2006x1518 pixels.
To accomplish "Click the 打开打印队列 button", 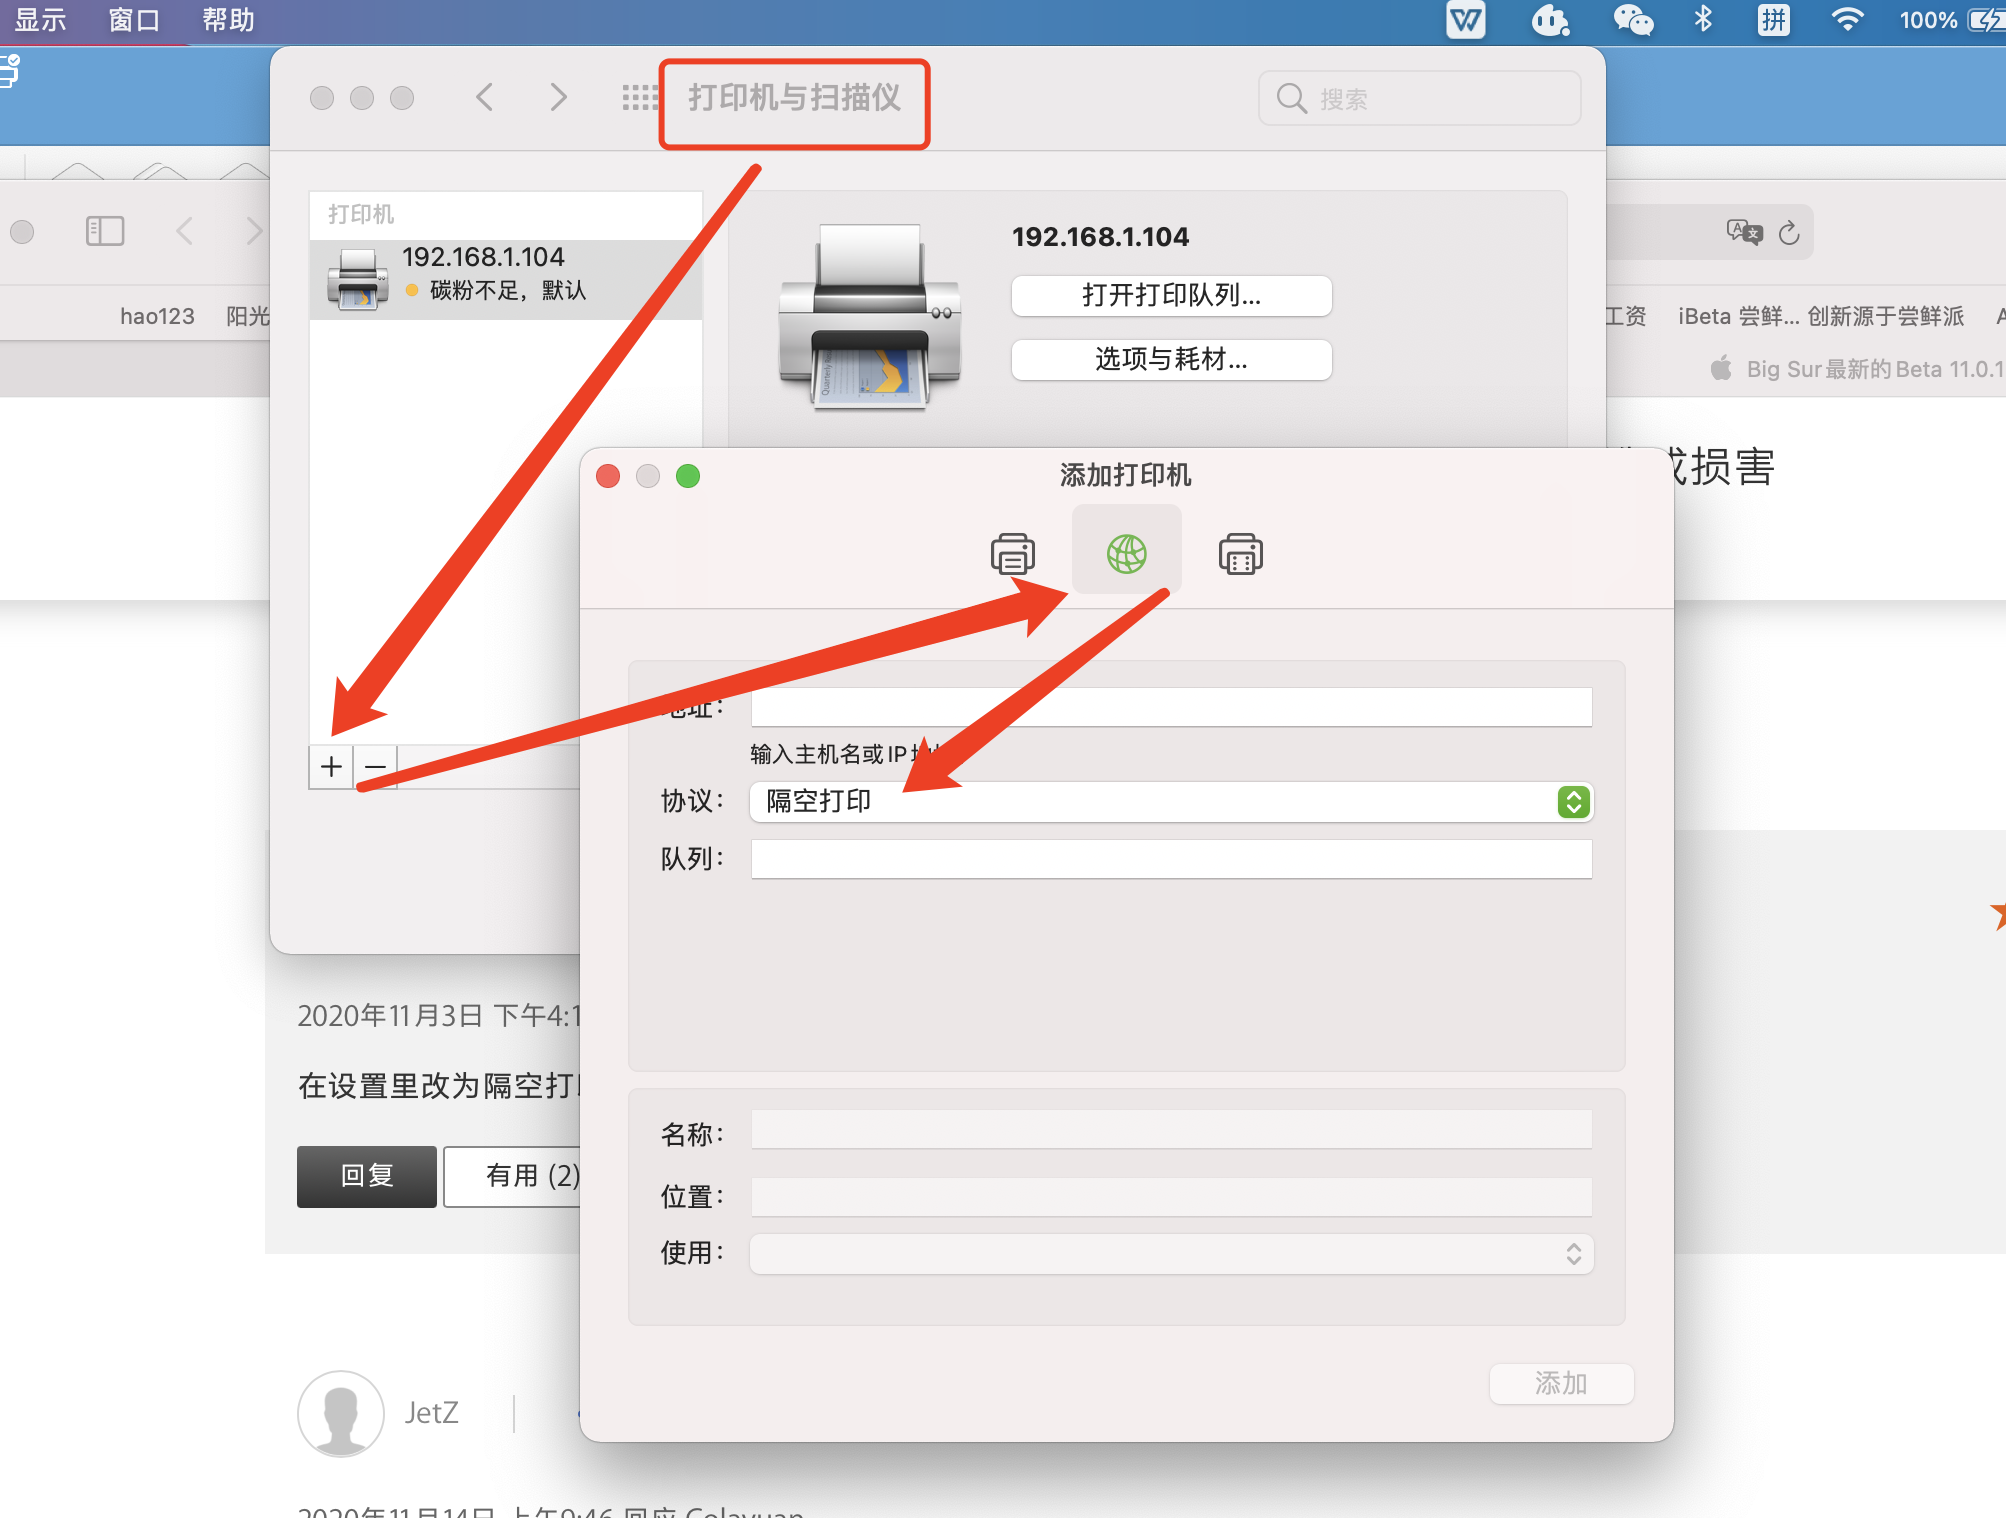I will coord(1171,295).
